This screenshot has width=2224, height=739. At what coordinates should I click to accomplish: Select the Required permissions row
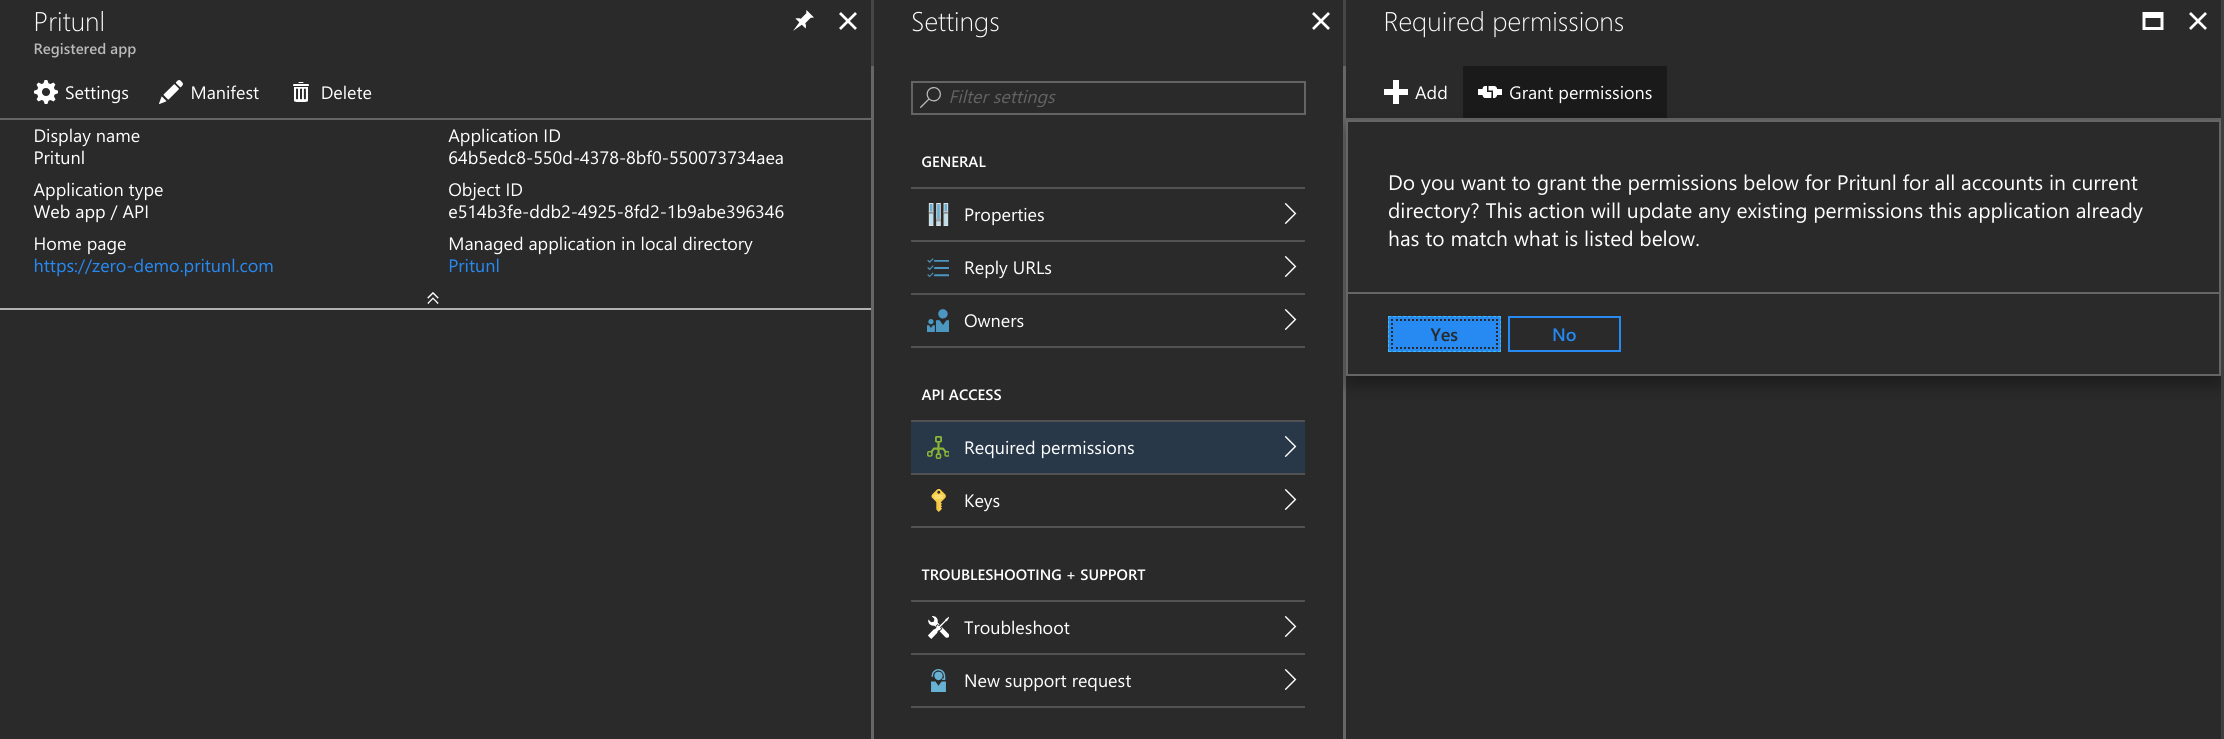click(x=1108, y=447)
